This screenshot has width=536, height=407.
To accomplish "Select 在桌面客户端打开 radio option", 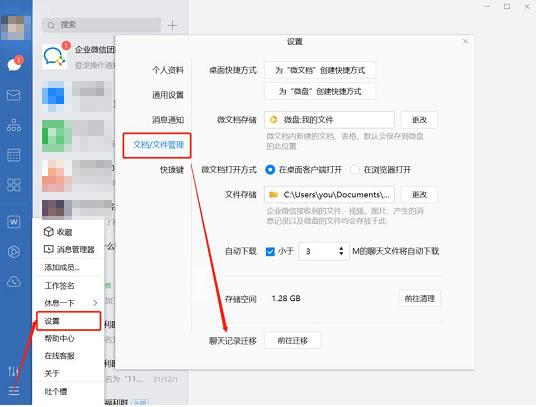I will pyautogui.click(x=270, y=169).
